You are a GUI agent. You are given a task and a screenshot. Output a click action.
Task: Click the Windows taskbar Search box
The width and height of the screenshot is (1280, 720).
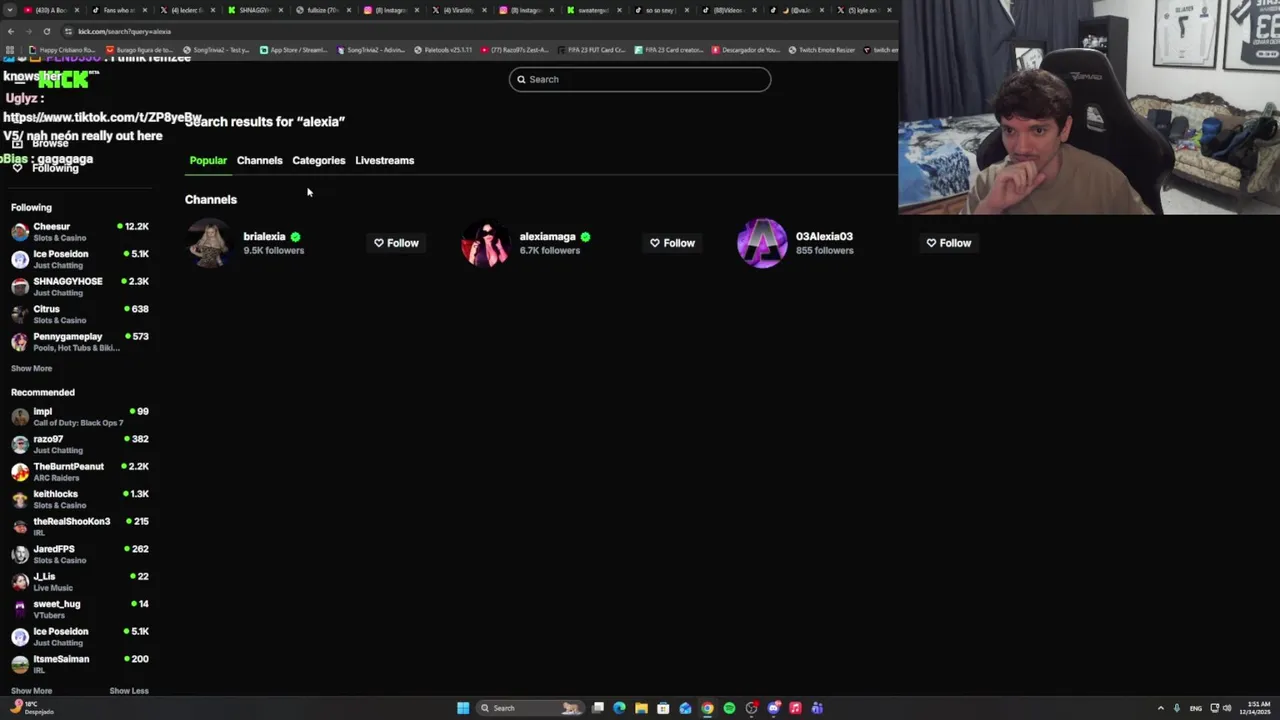click(x=530, y=708)
